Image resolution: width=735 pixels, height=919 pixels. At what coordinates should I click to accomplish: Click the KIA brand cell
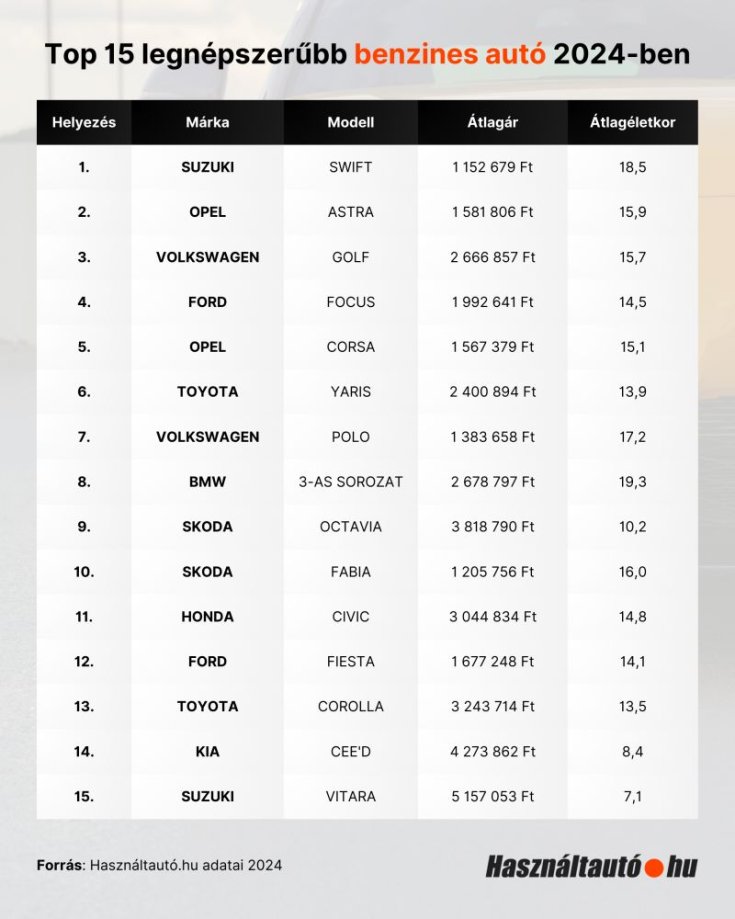click(x=207, y=752)
